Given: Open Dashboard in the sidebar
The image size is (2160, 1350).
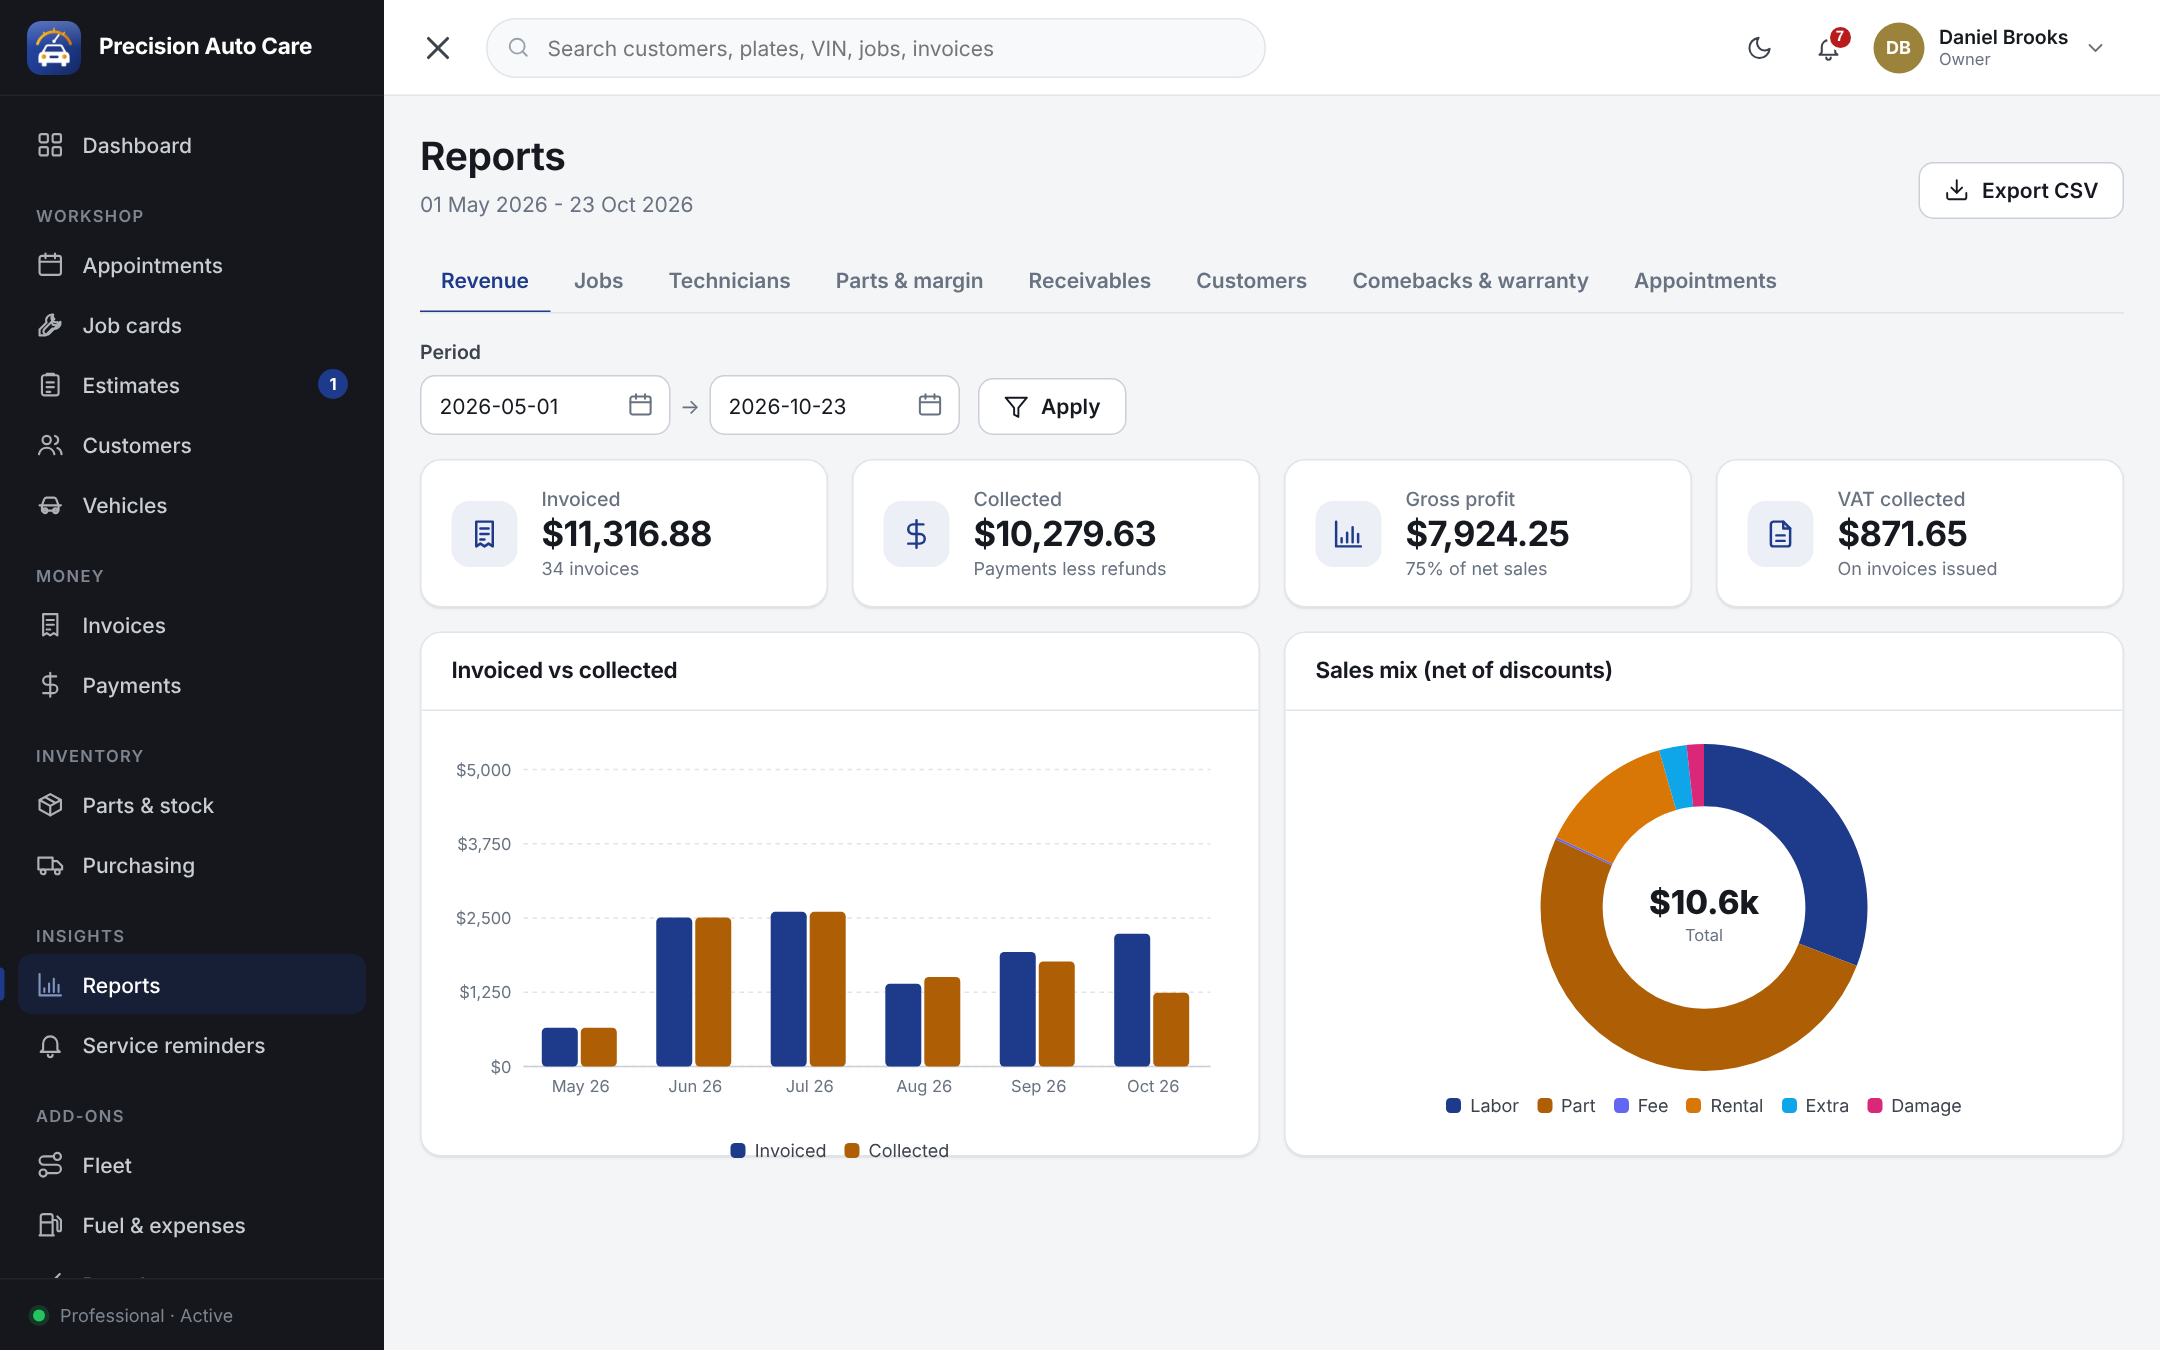Looking at the screenshot, I should 192,145.
